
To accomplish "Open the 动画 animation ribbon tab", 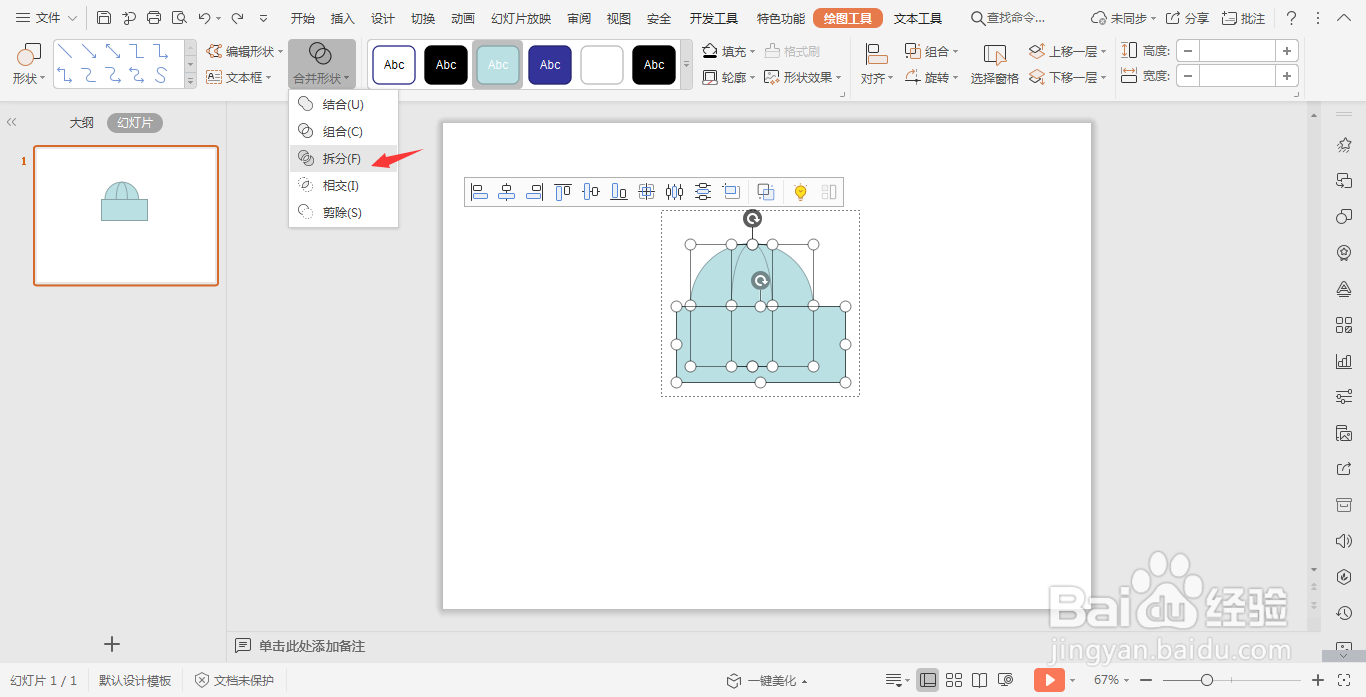I will point(463,18).
